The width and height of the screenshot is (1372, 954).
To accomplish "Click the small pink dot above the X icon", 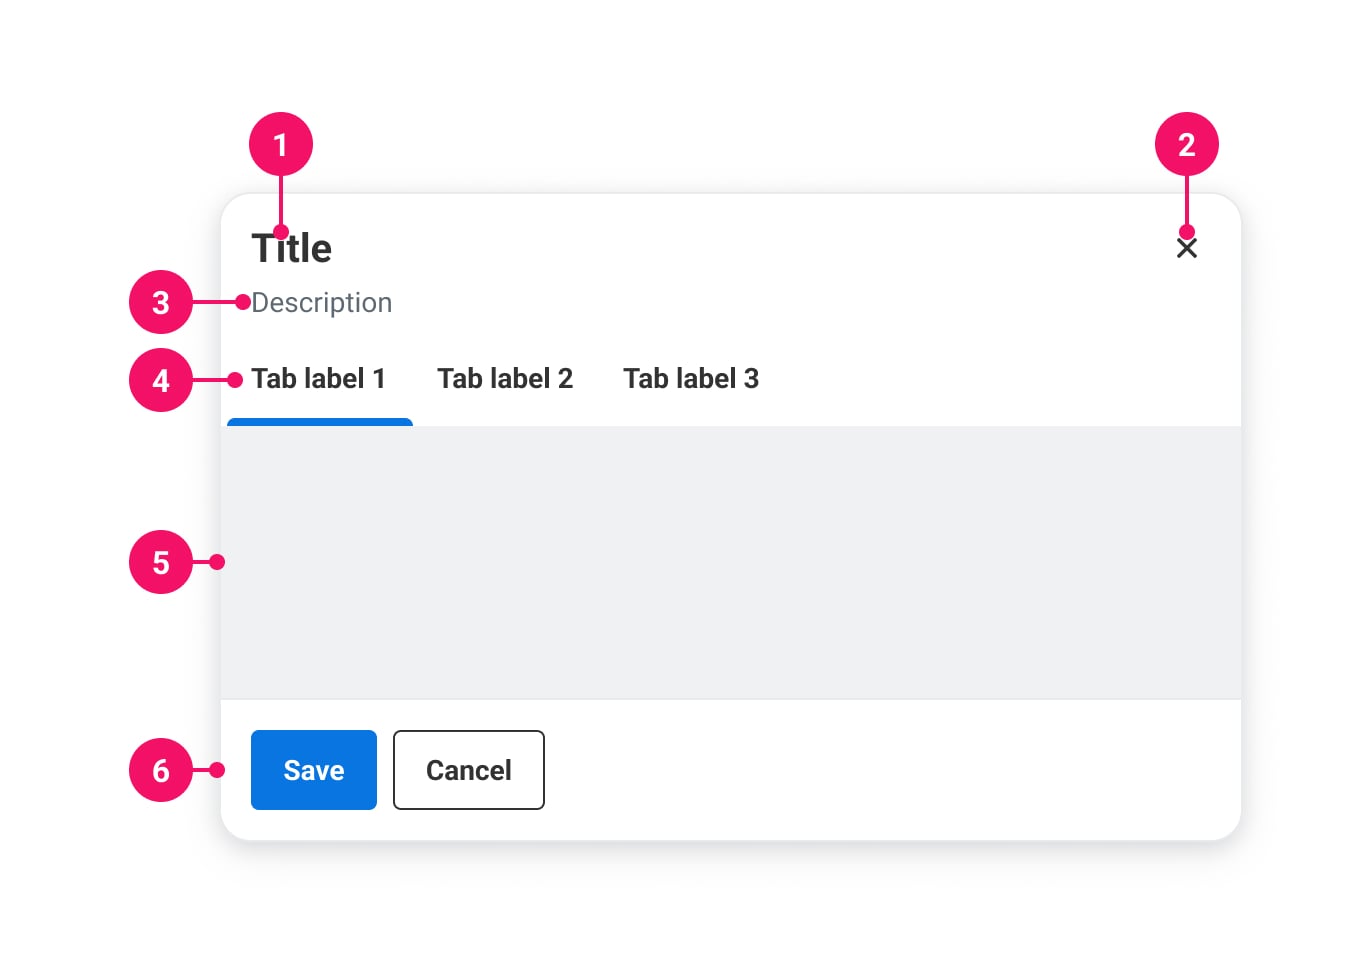I will pos(1186,232).
